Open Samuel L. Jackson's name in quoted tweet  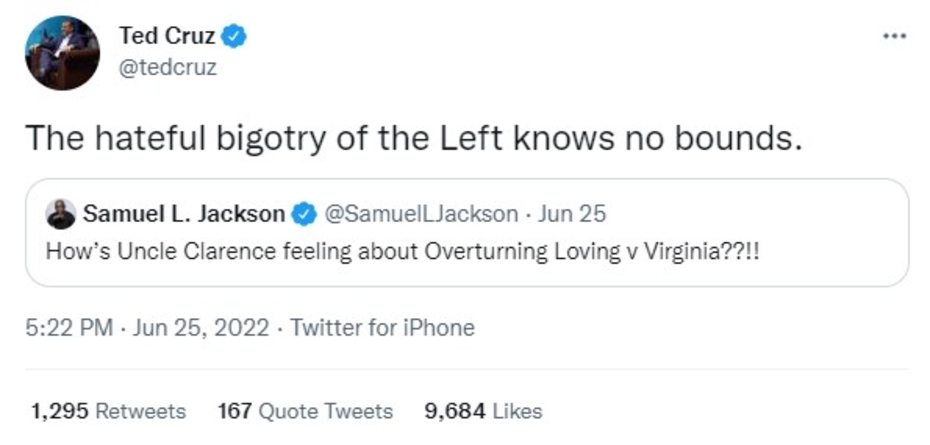[184, 214]
